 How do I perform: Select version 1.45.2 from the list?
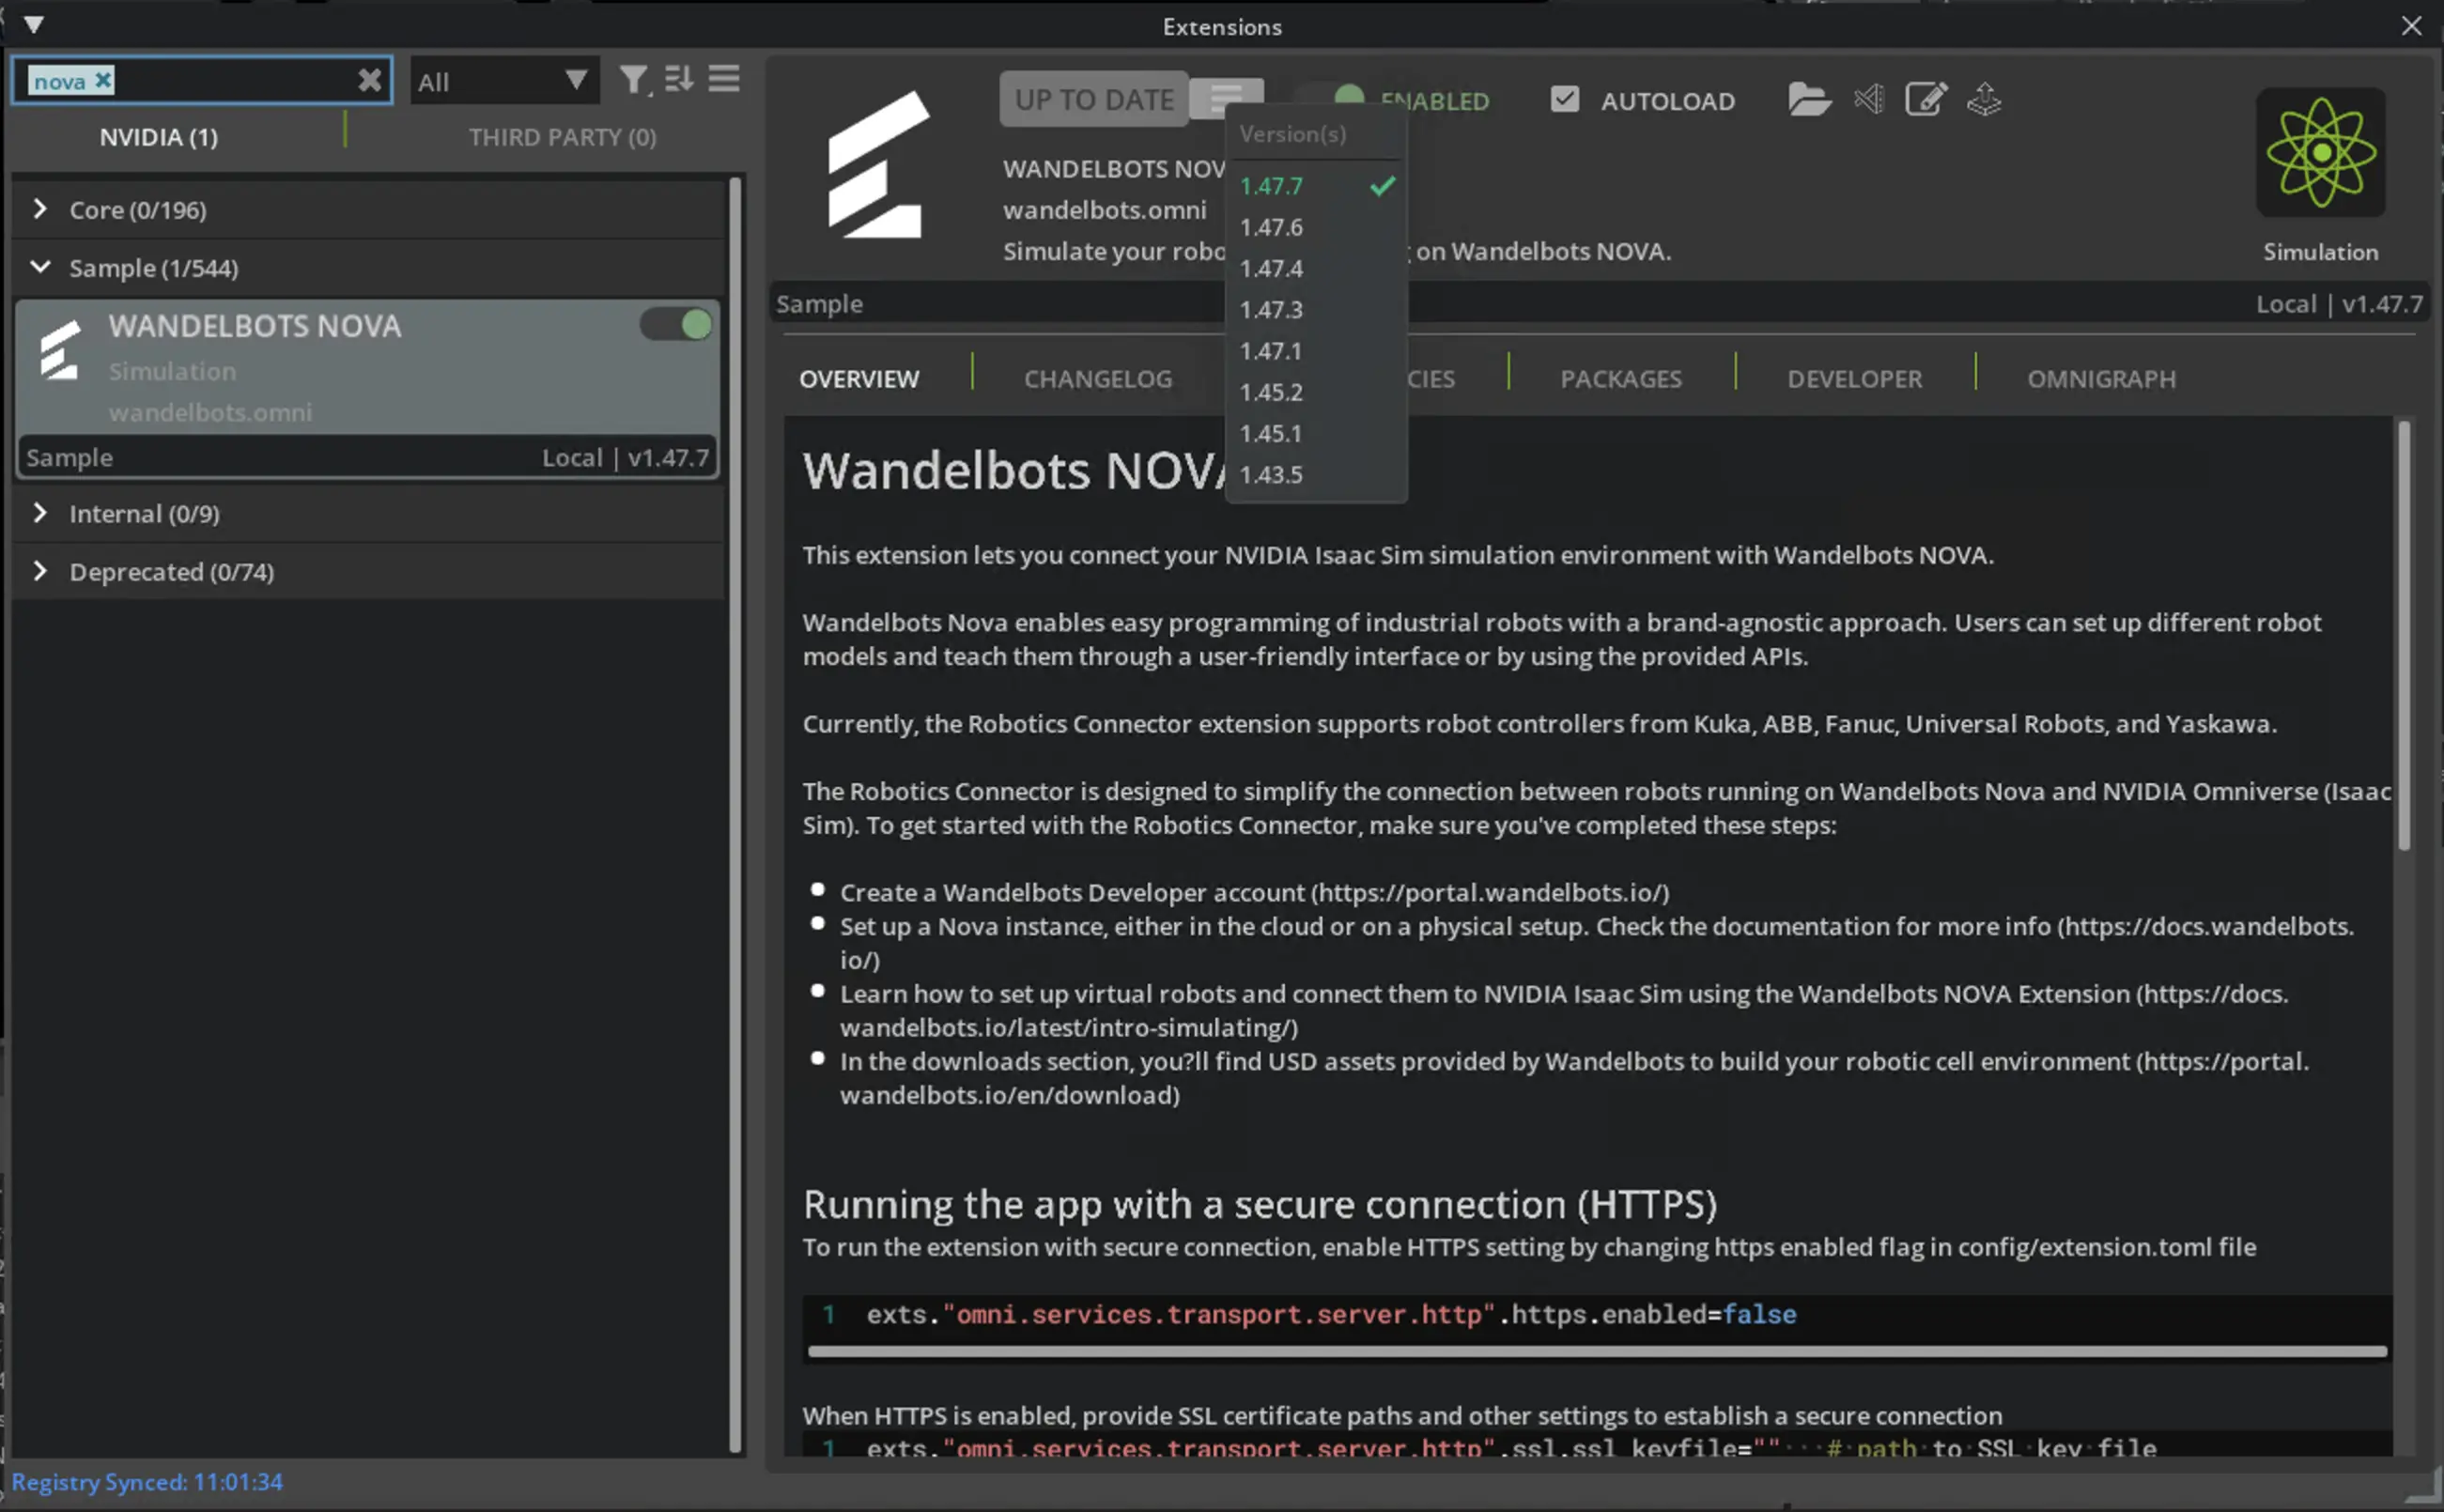(x=1270, y=392)
